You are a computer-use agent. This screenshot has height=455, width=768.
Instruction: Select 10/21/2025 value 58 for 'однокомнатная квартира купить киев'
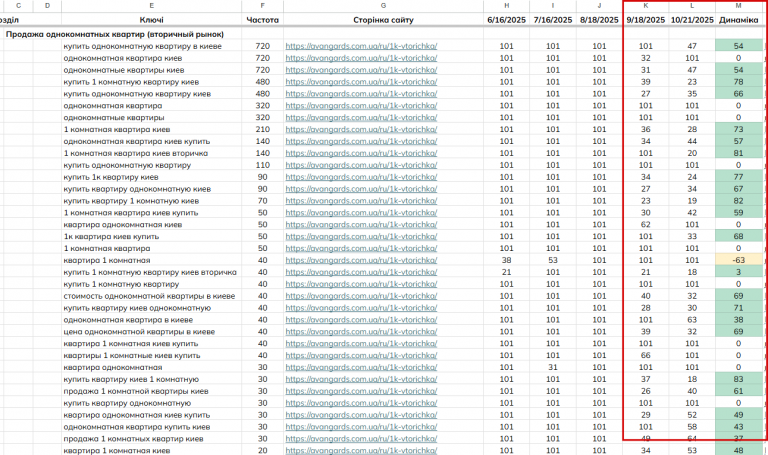pos(692,427)
